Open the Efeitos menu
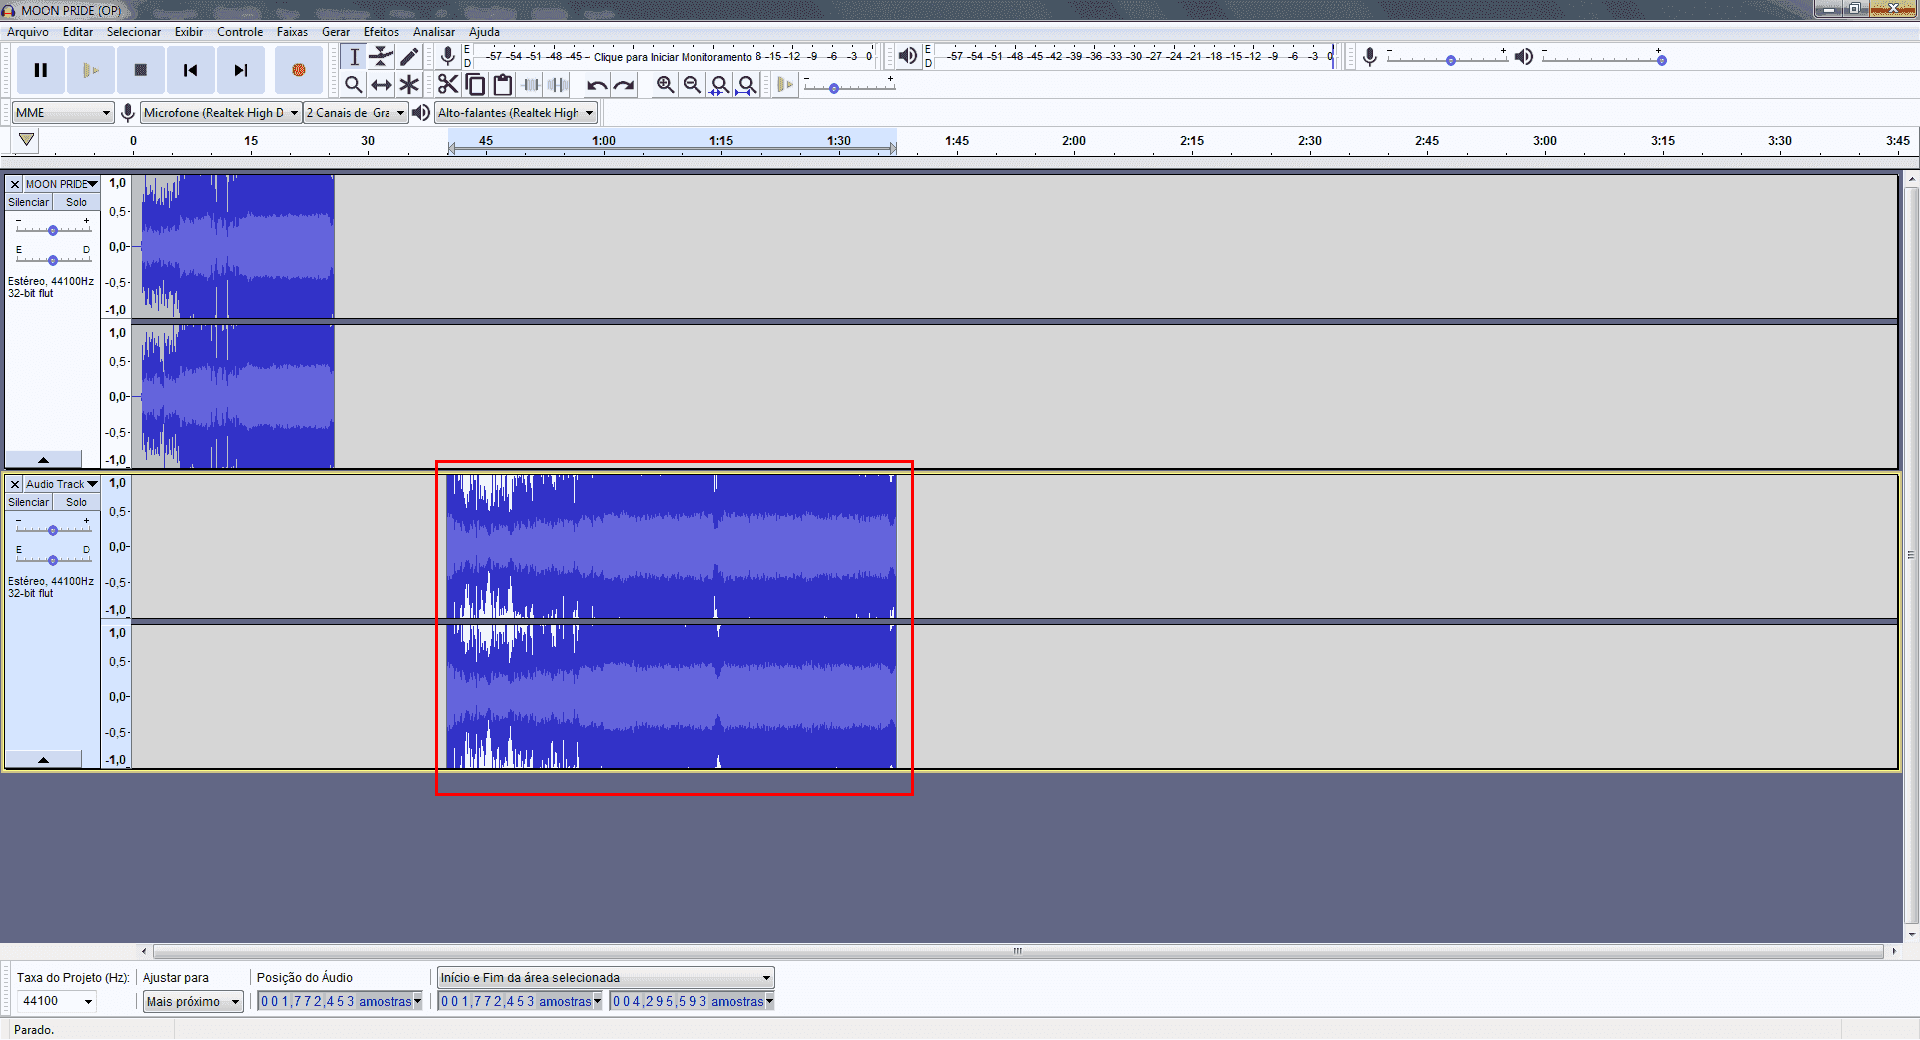The image size is (1920, 1040). tap(381, 32)
